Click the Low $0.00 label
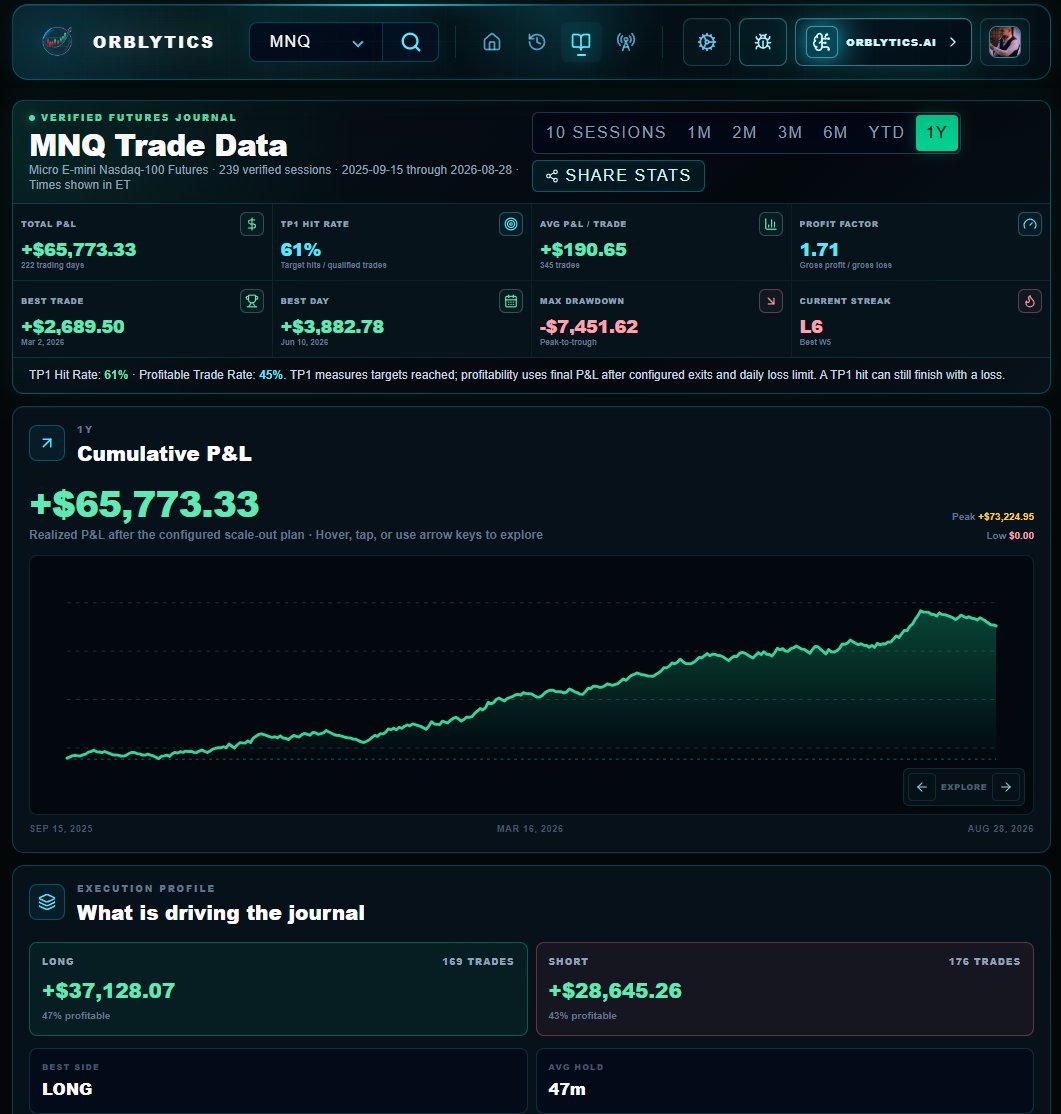Screen dimensions: 1061x1114 (1010, 536)
